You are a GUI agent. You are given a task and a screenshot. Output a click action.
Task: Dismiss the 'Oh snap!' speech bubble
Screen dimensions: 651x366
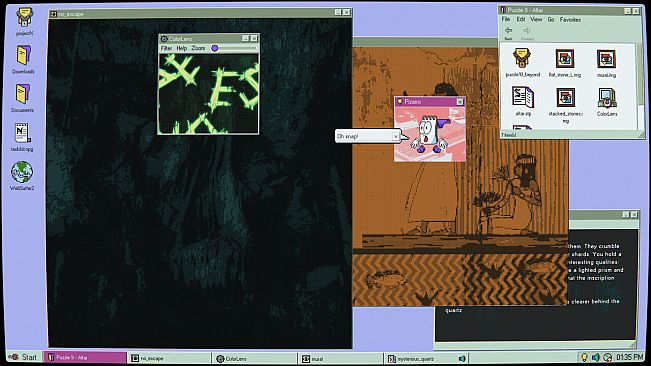click(x=396, y=136)
